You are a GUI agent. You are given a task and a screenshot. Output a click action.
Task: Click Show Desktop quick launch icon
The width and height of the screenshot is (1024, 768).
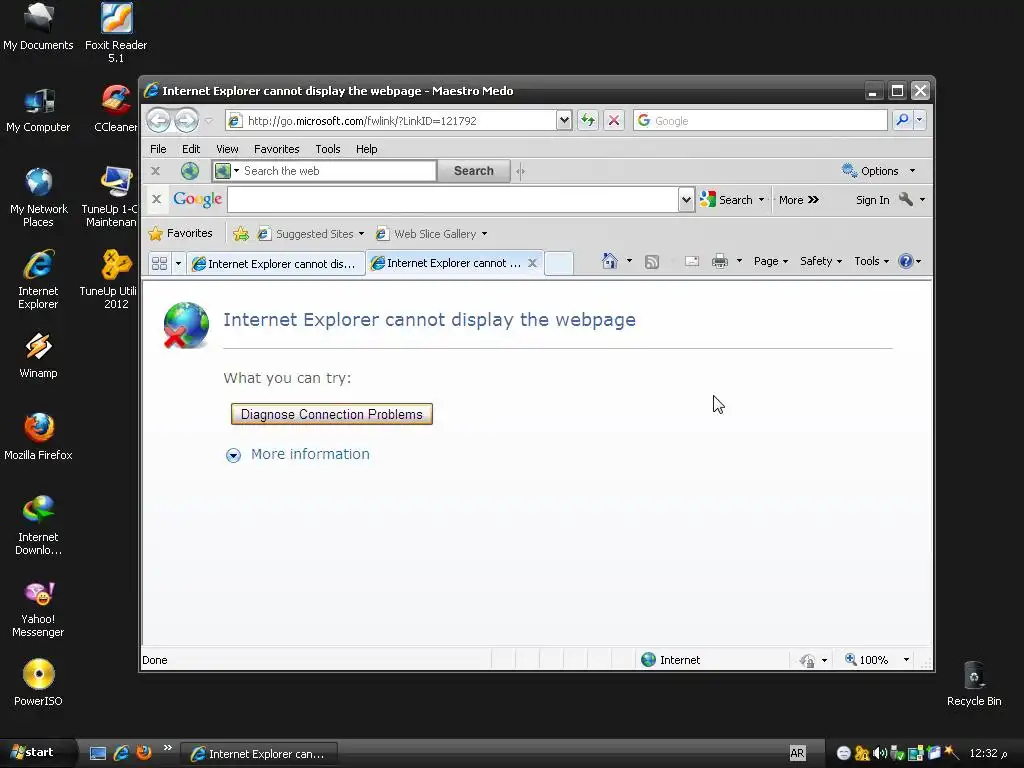point(98,753)
